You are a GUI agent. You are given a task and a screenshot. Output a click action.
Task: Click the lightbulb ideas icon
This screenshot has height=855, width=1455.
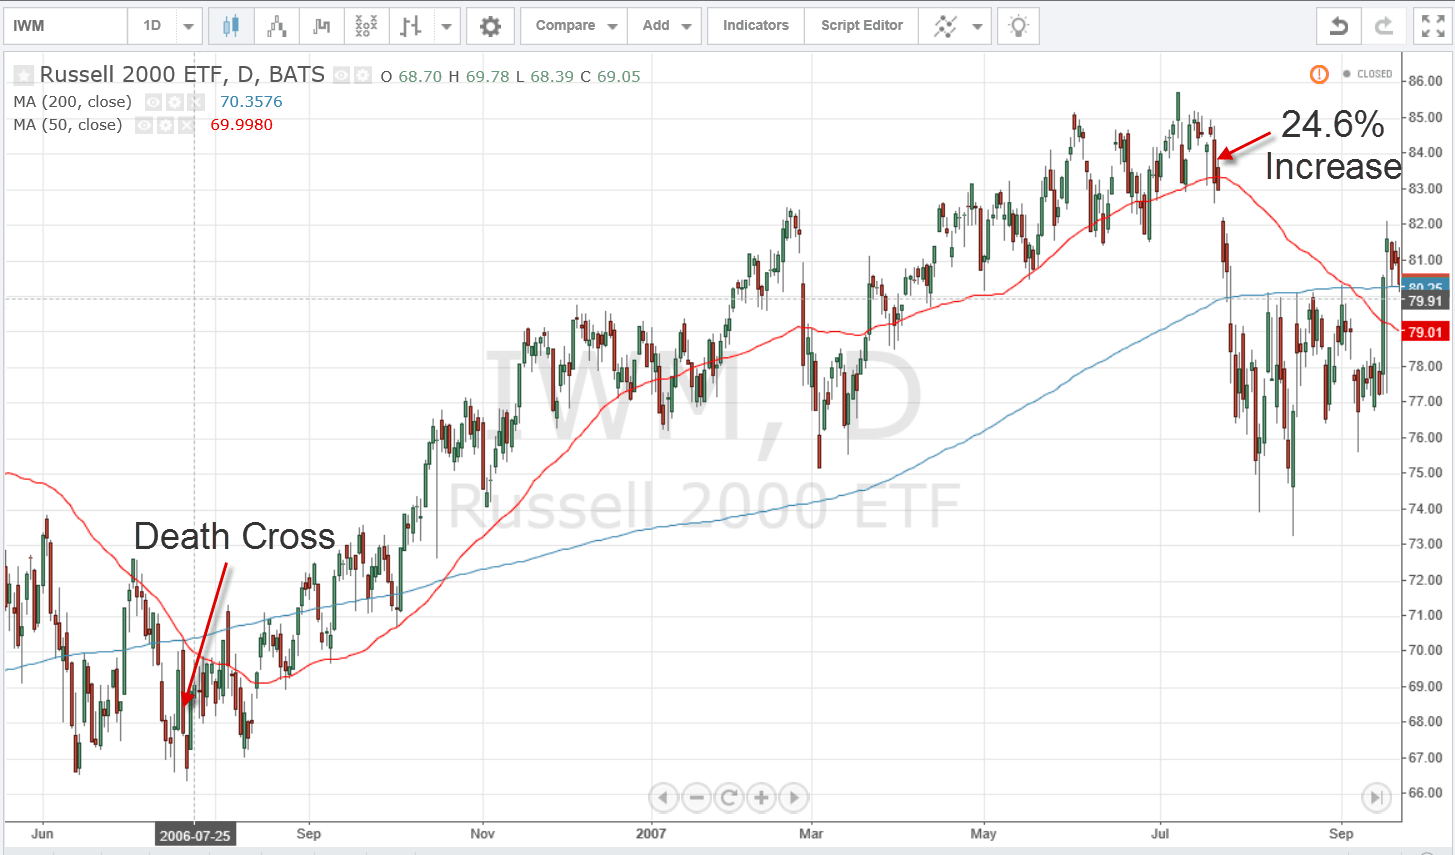1017,25
